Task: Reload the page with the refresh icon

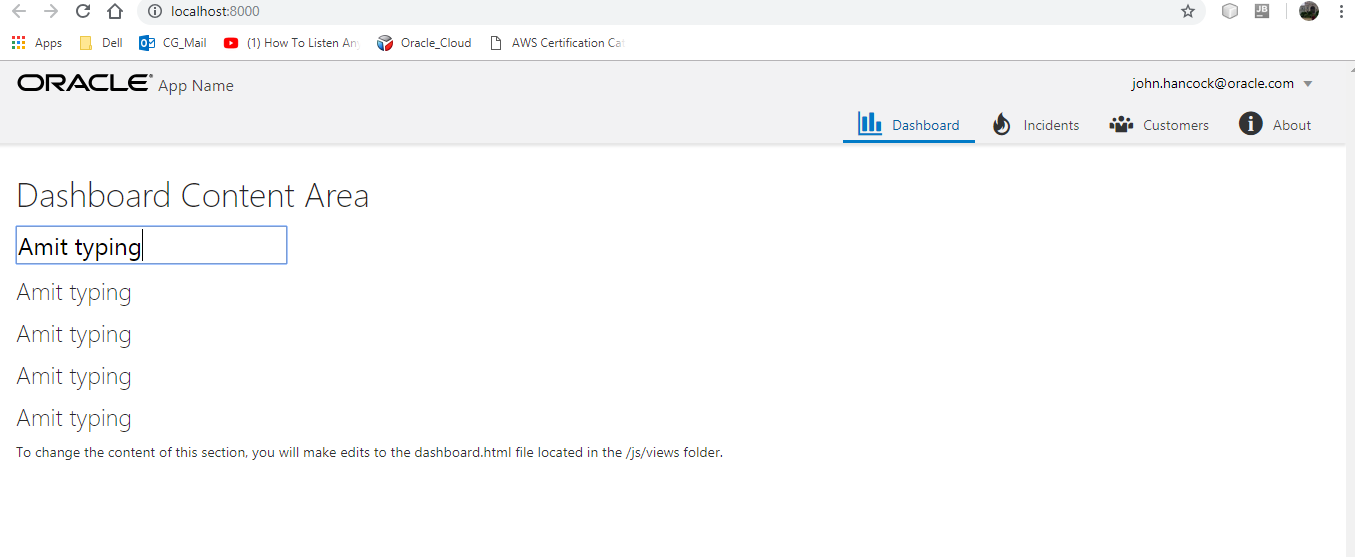Action: click(x=83, y=11)
